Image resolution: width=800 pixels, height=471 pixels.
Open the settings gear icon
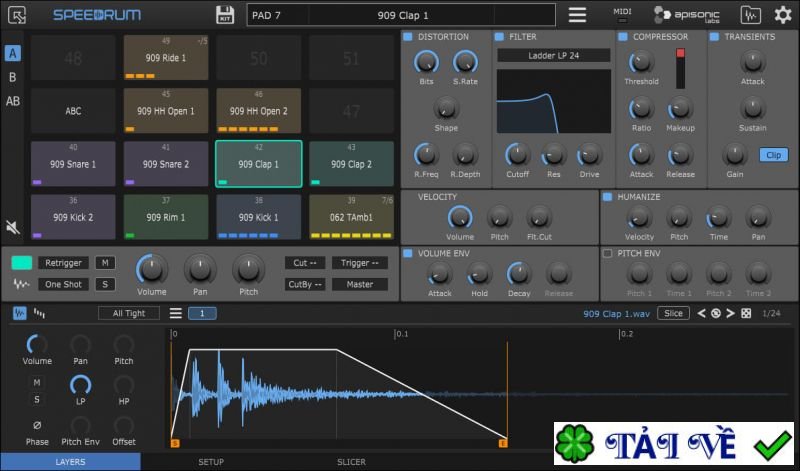(x=782, y=15)
